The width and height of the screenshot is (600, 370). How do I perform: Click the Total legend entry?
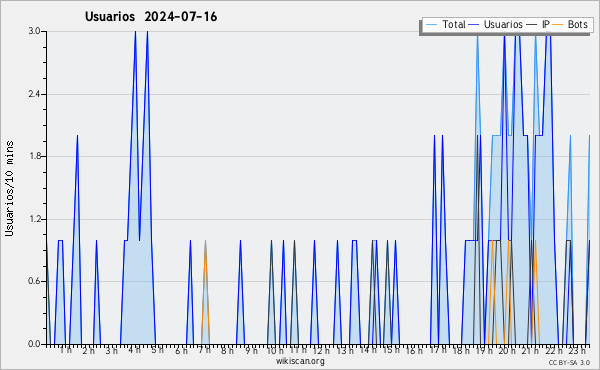point(445,24)
